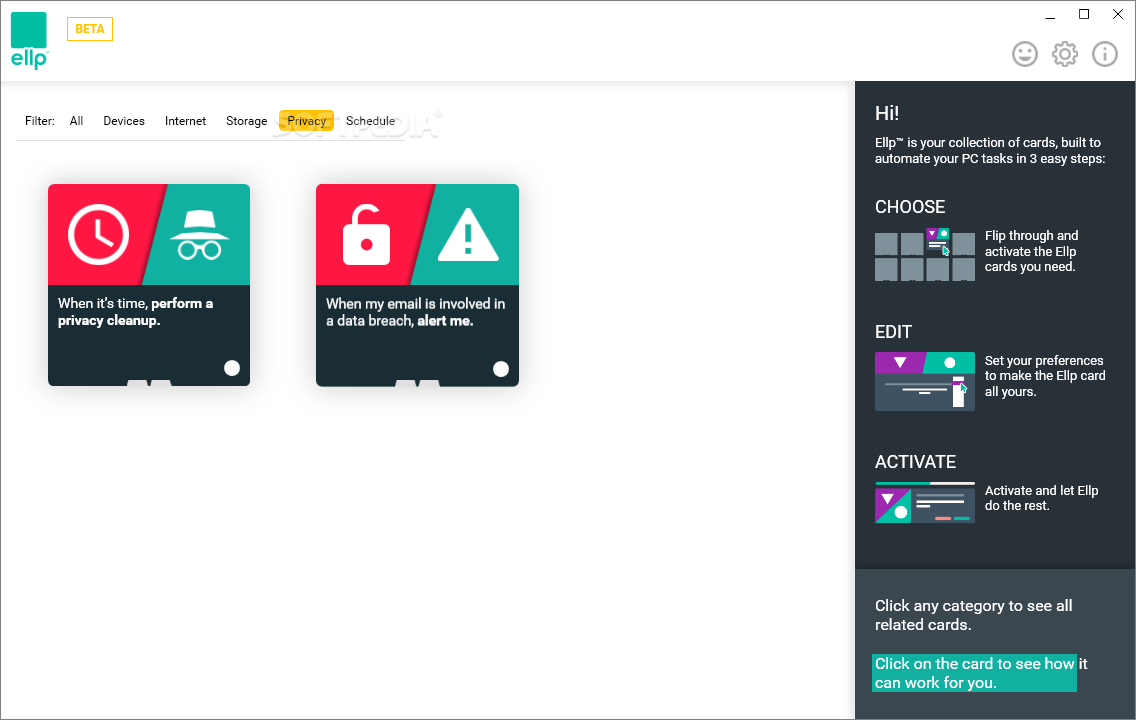Click the CHOOSE step card grid illustration
This screenshot has width=1136, height=720.
click(924, 254)
